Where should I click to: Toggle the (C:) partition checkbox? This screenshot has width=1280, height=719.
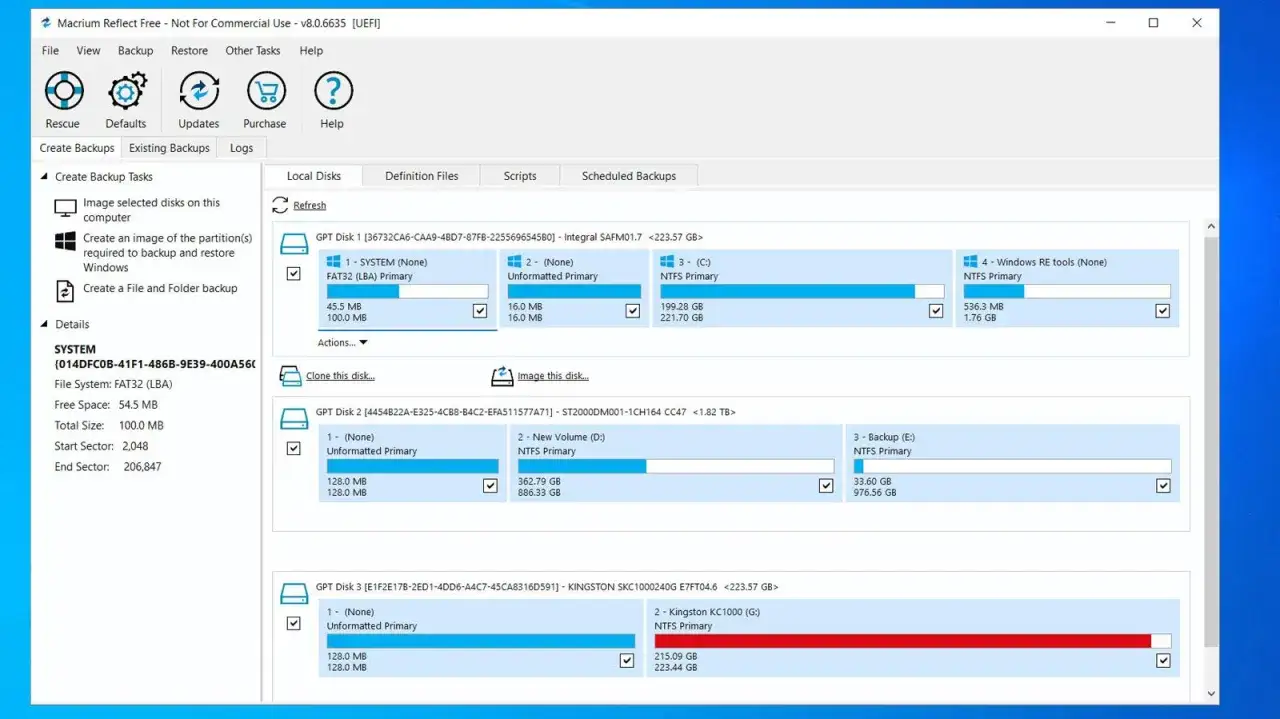[x=936, y=311]
